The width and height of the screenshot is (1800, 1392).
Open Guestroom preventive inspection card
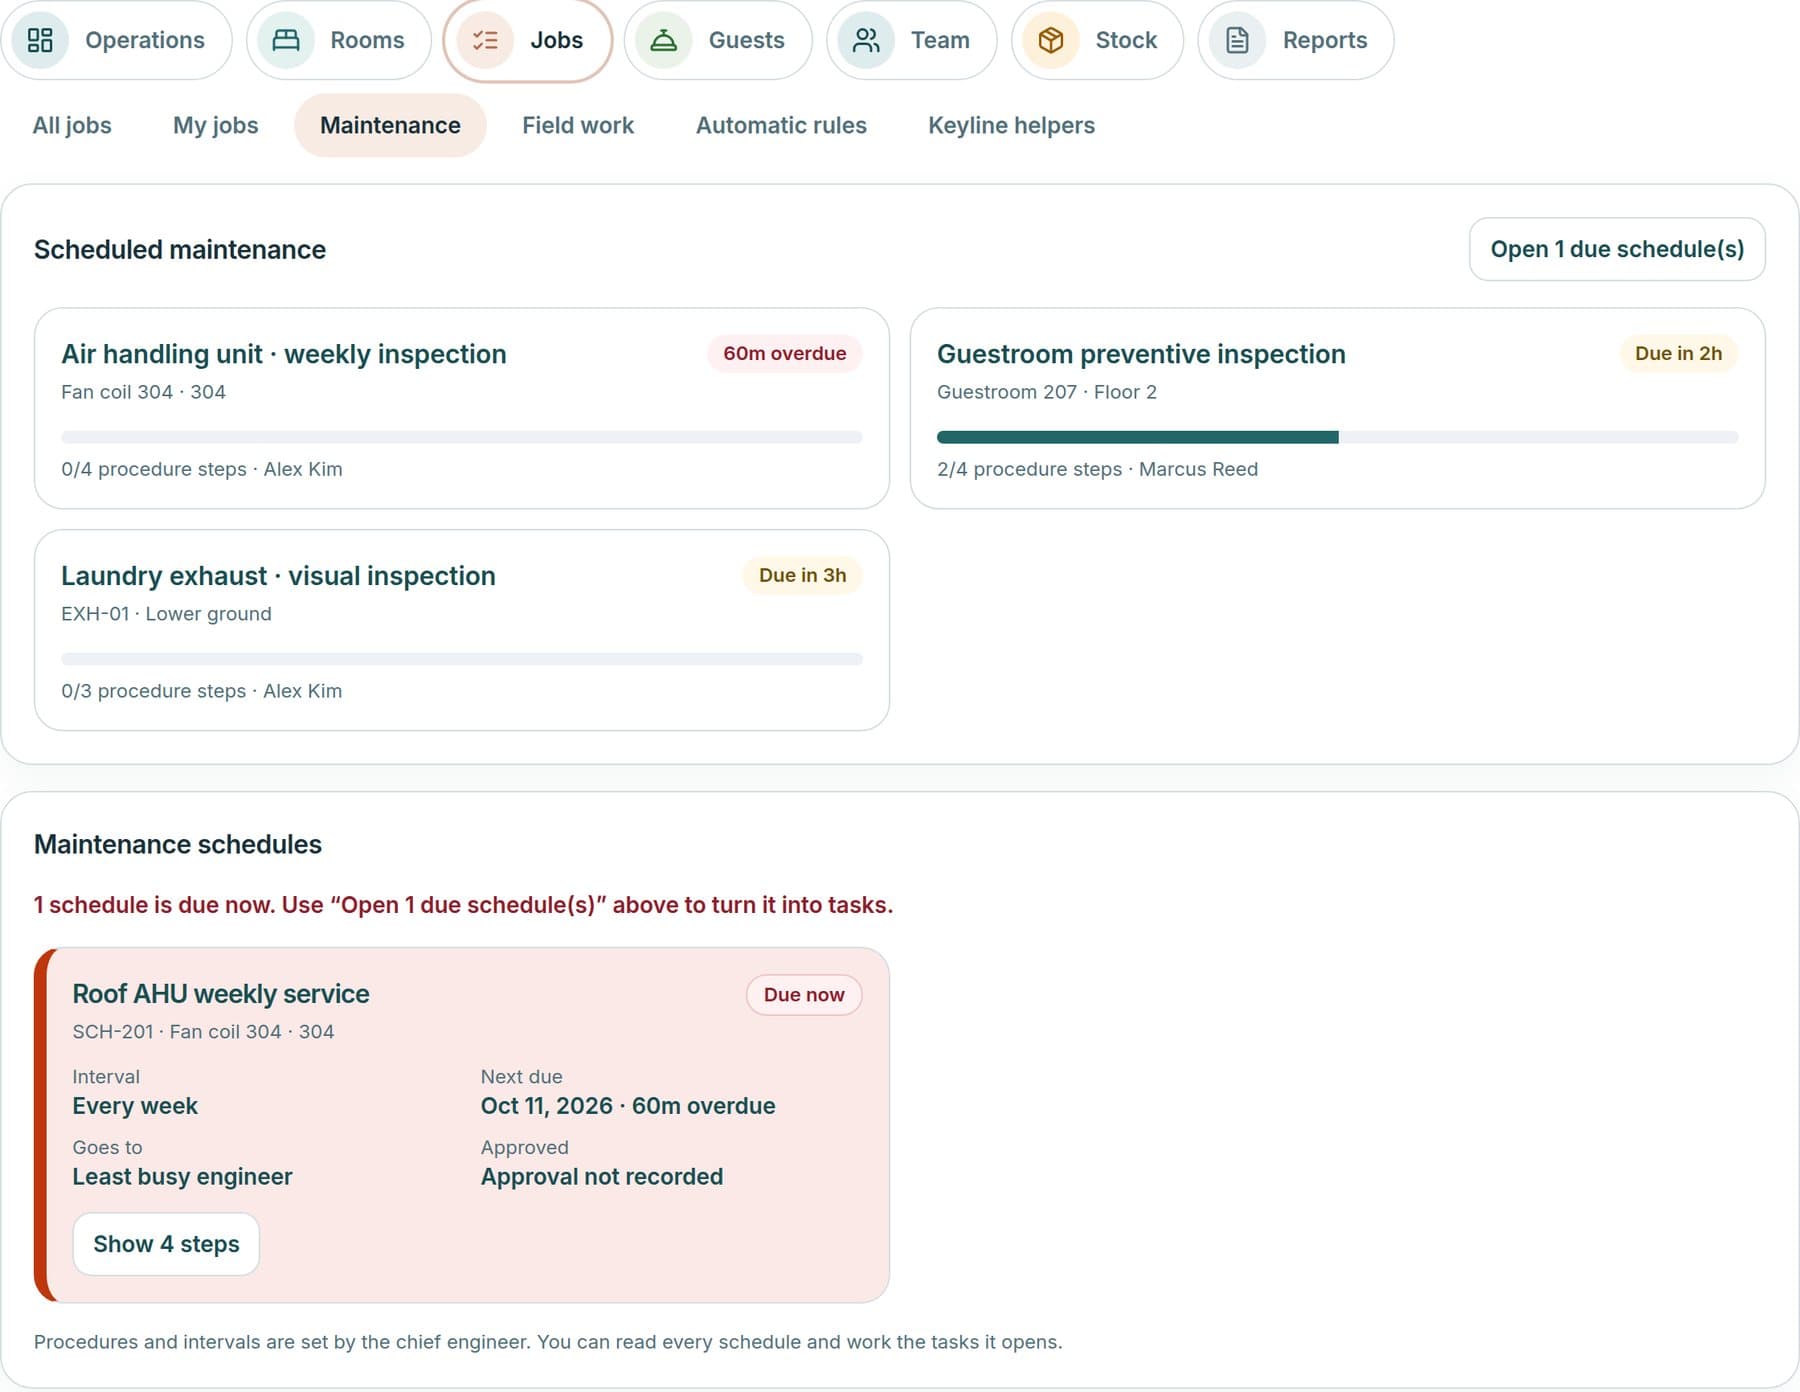coord(1337,408)
